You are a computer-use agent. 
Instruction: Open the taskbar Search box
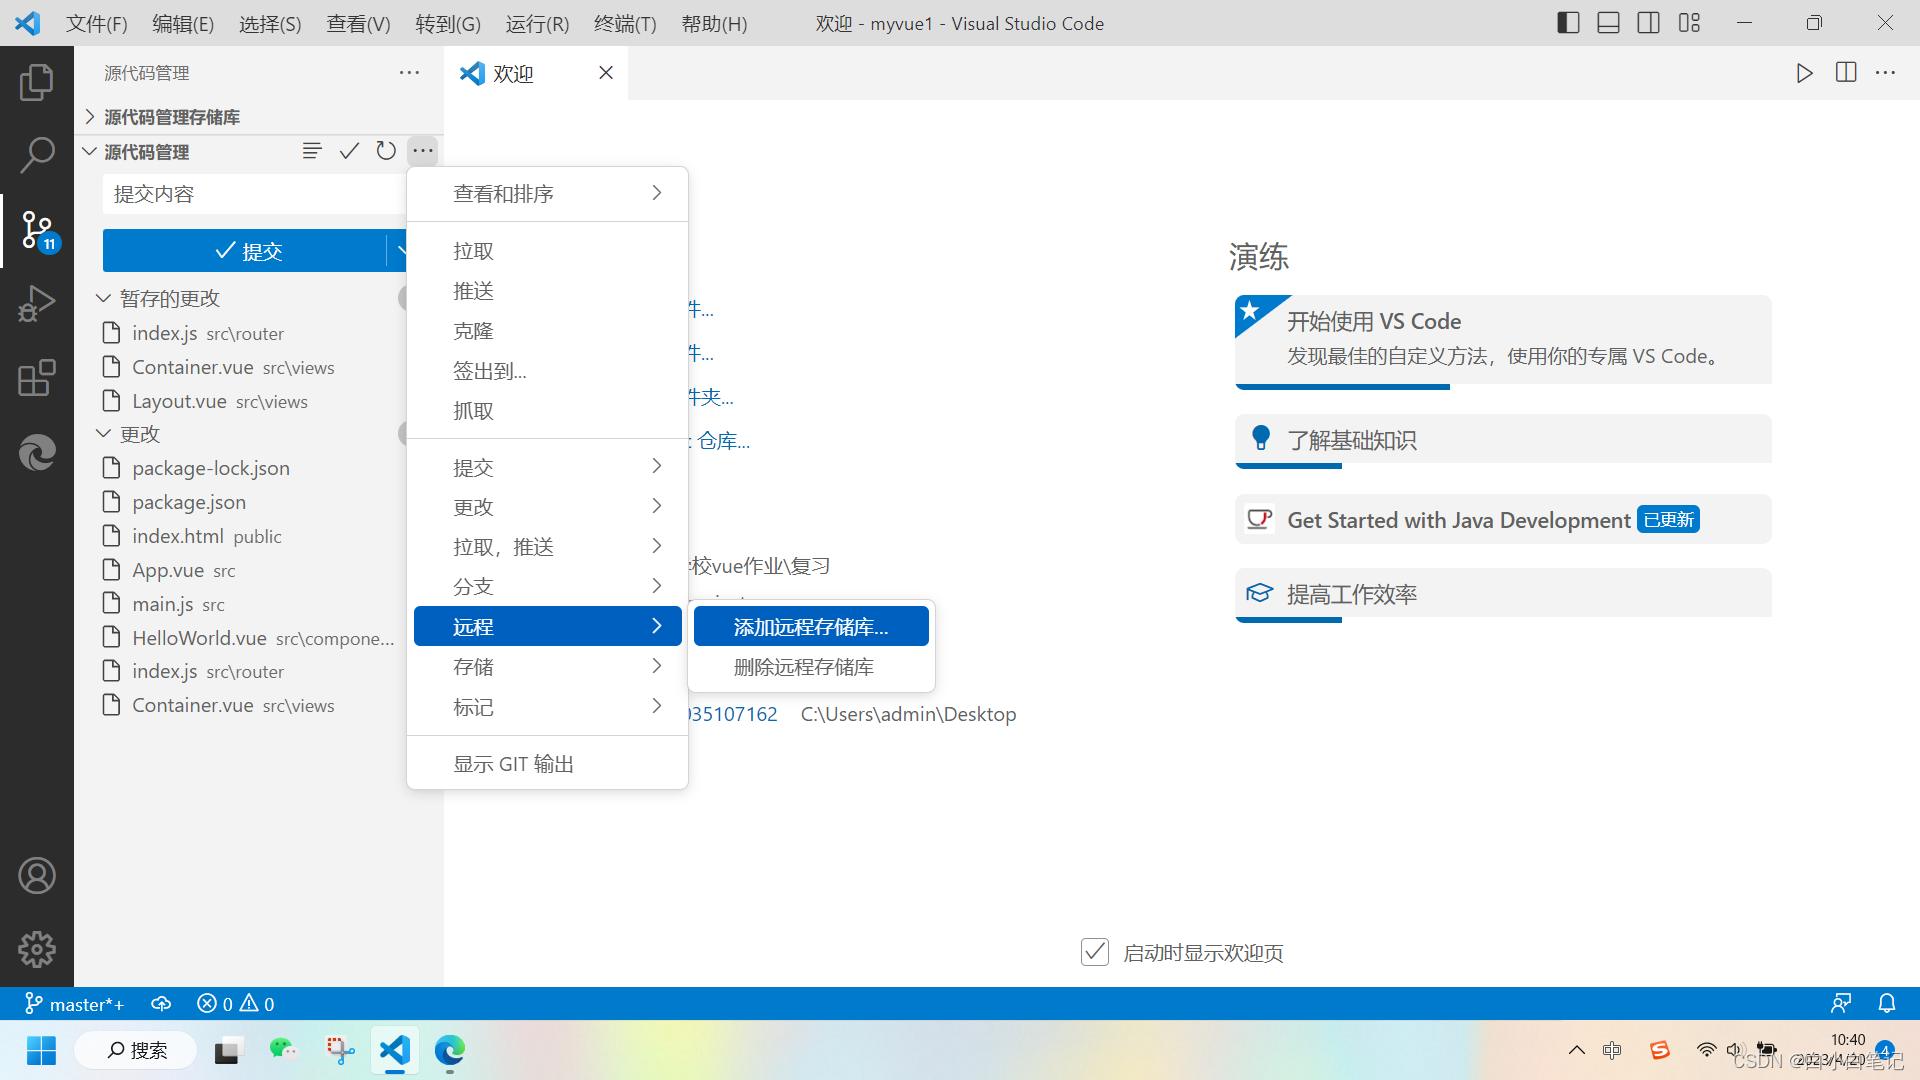click(136, 1050)
